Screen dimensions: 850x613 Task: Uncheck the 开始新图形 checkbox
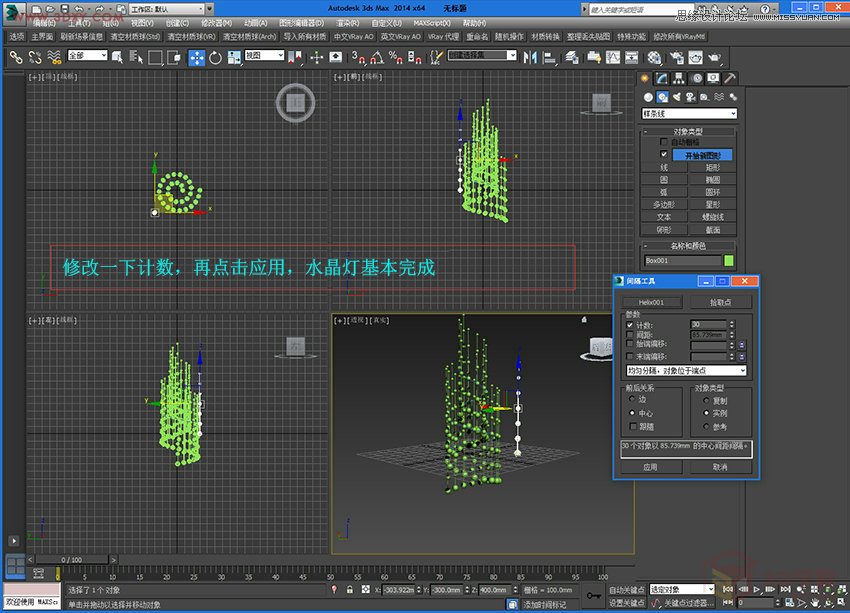[664, 154]
